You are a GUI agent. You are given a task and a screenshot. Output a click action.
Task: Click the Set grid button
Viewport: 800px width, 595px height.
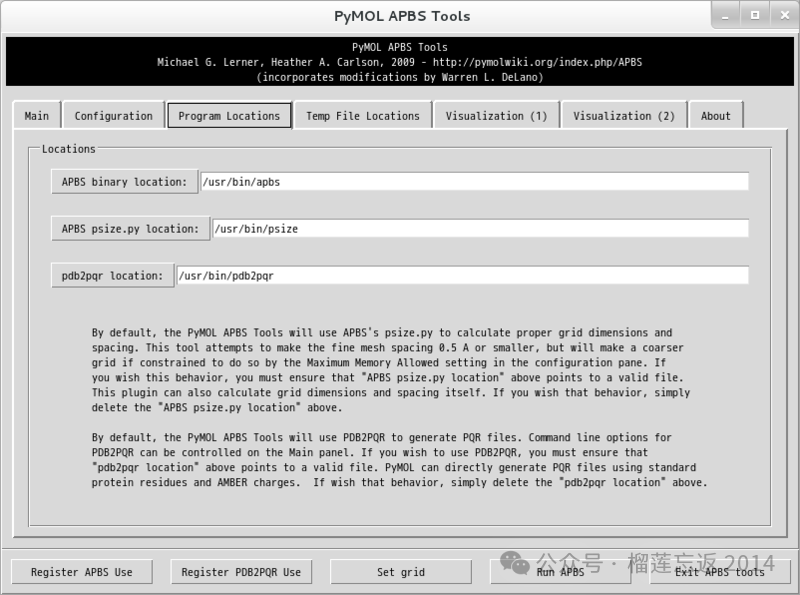(x=401, y=572)
